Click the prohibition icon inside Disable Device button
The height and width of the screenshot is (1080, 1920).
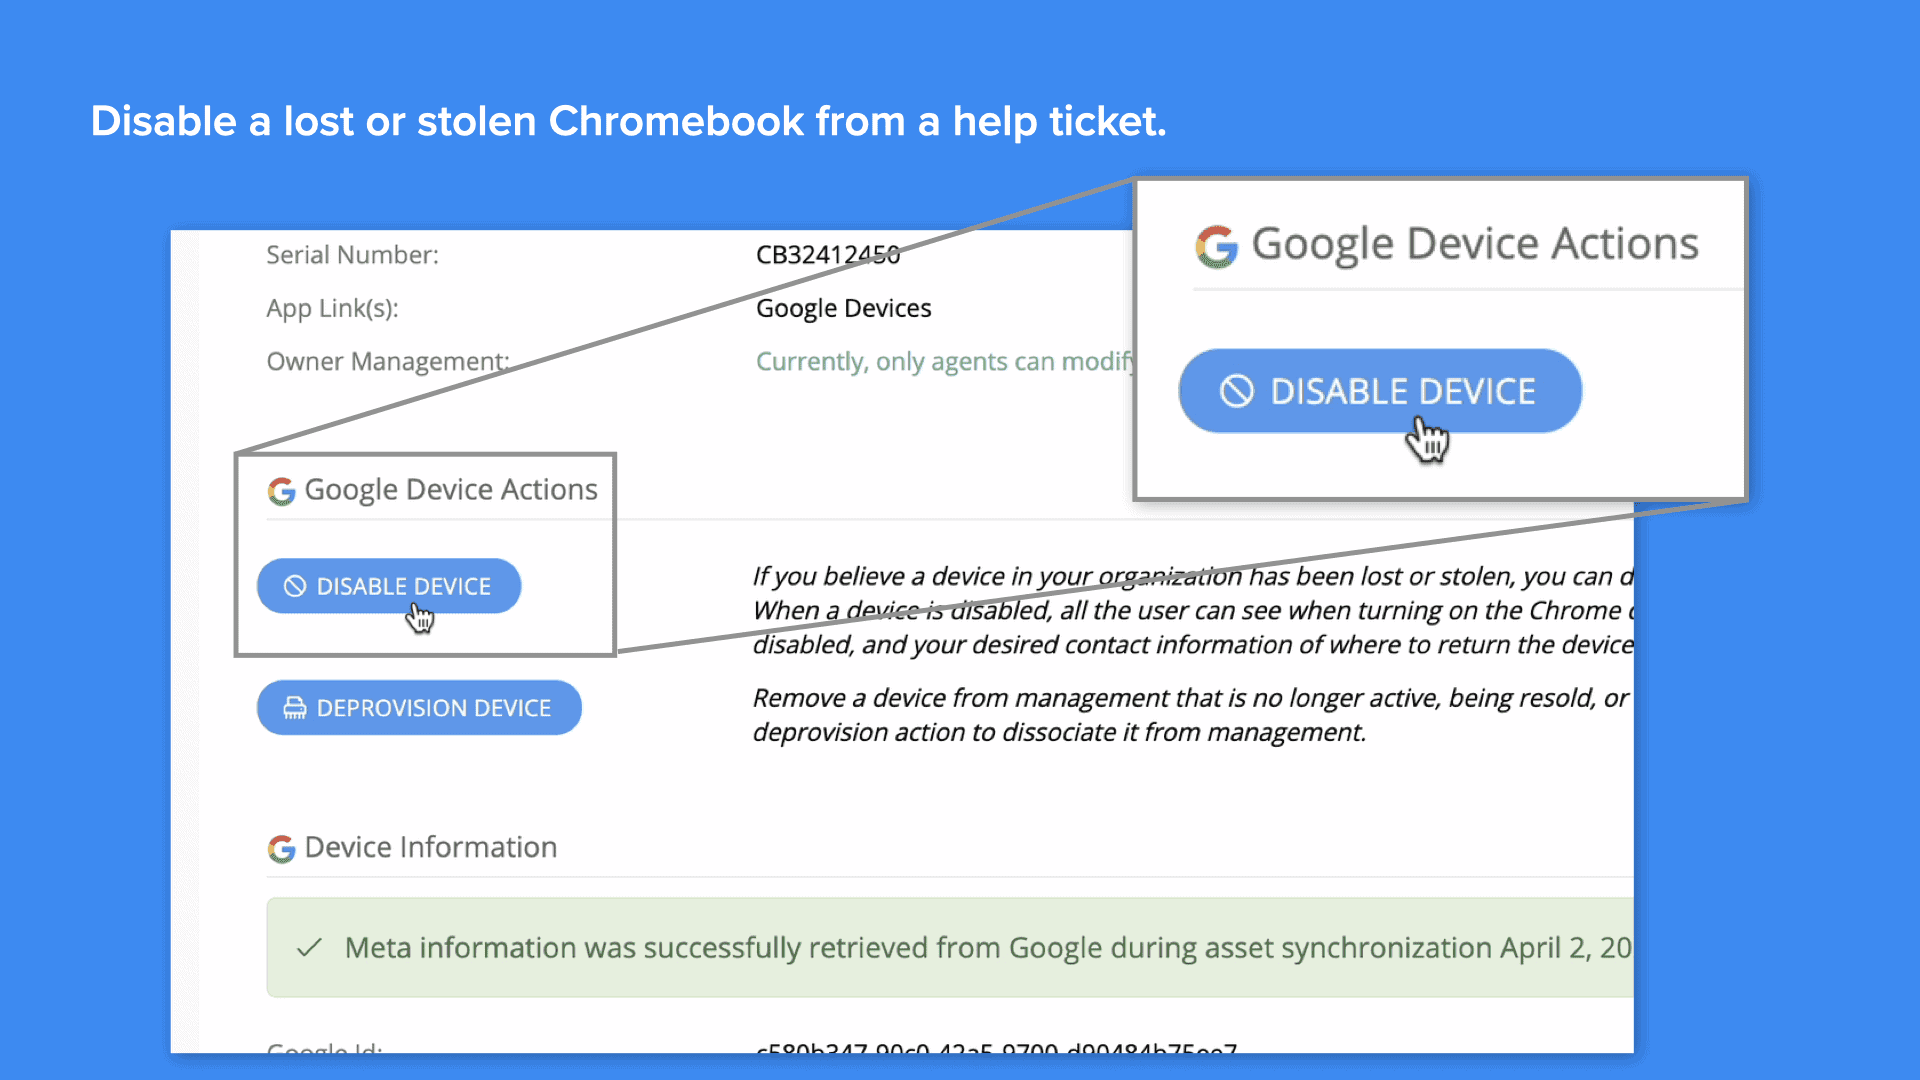pos(294,586)
